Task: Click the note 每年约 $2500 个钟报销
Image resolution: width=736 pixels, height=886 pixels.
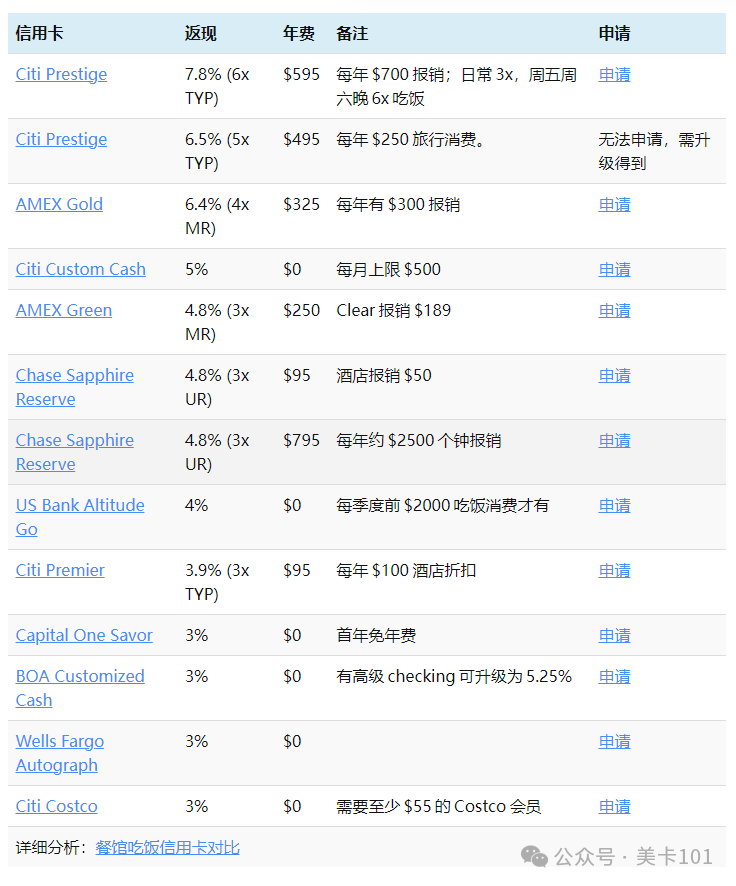Action: coord(419,440)
